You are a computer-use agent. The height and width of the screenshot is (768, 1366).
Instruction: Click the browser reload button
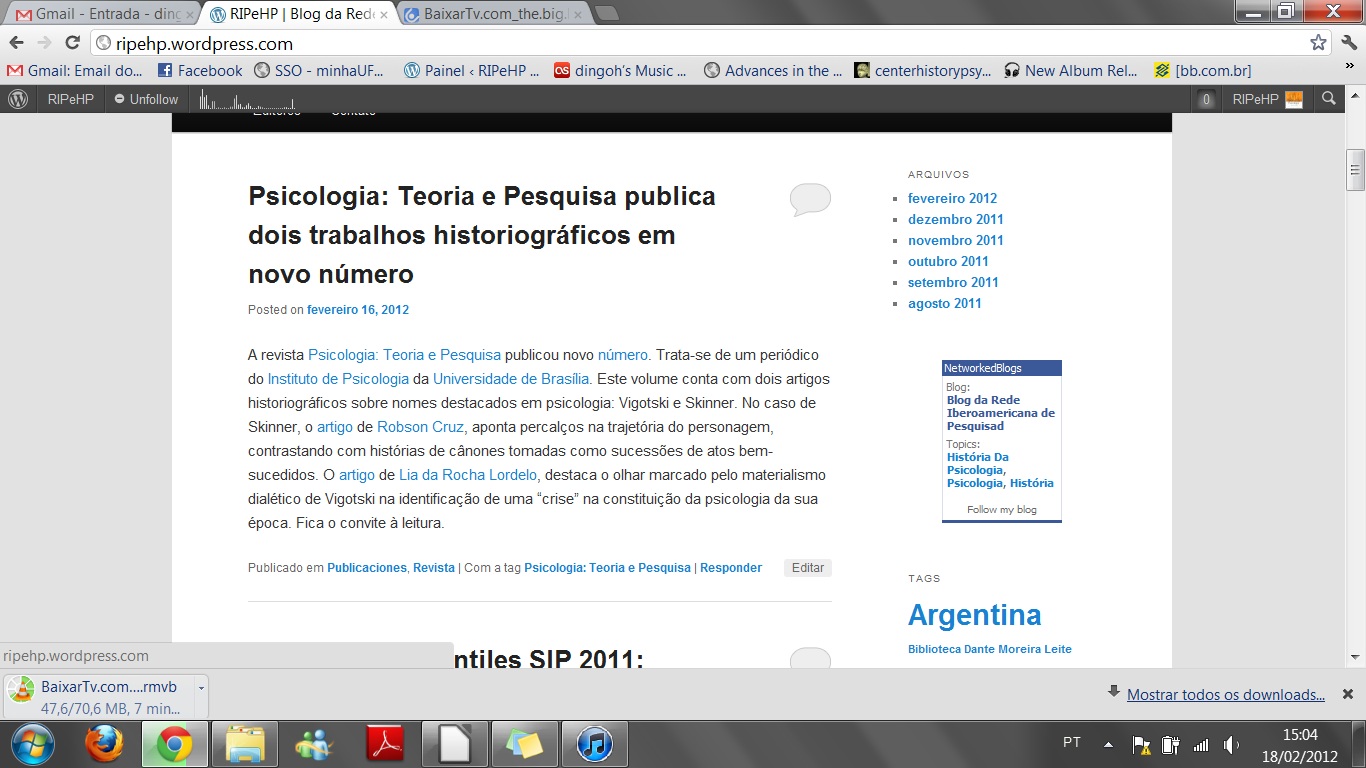coord(72,43)
